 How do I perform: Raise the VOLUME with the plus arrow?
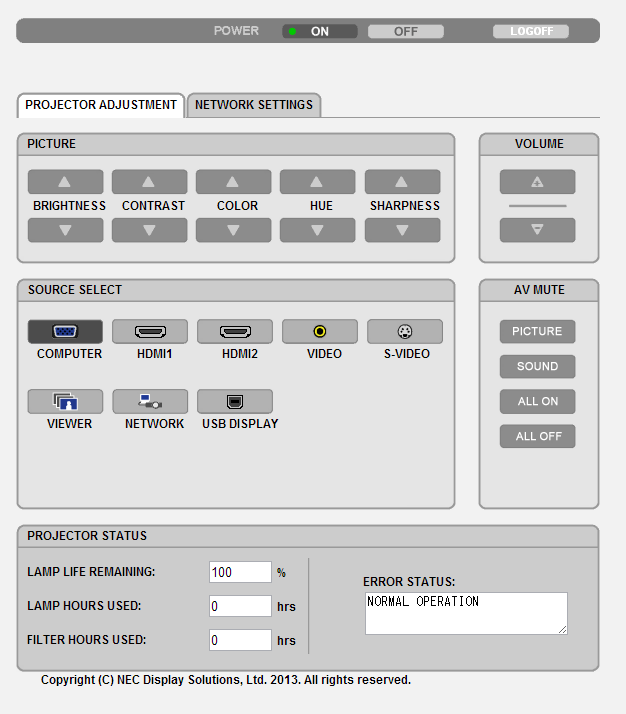pos(537,182)
